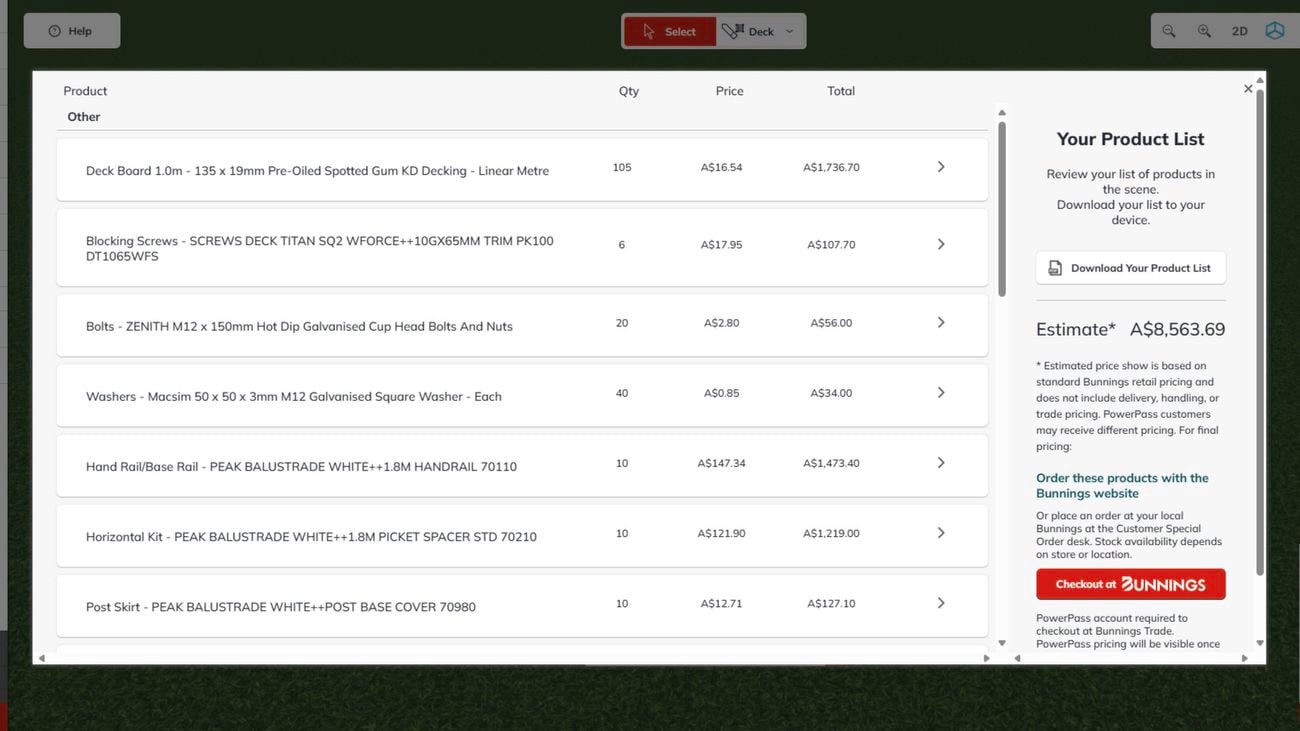Select the Washers Macsim Galvanised Square product name
Image resolution: width=1300 pixels, height=731 pixels.
[x=294, y=397]
